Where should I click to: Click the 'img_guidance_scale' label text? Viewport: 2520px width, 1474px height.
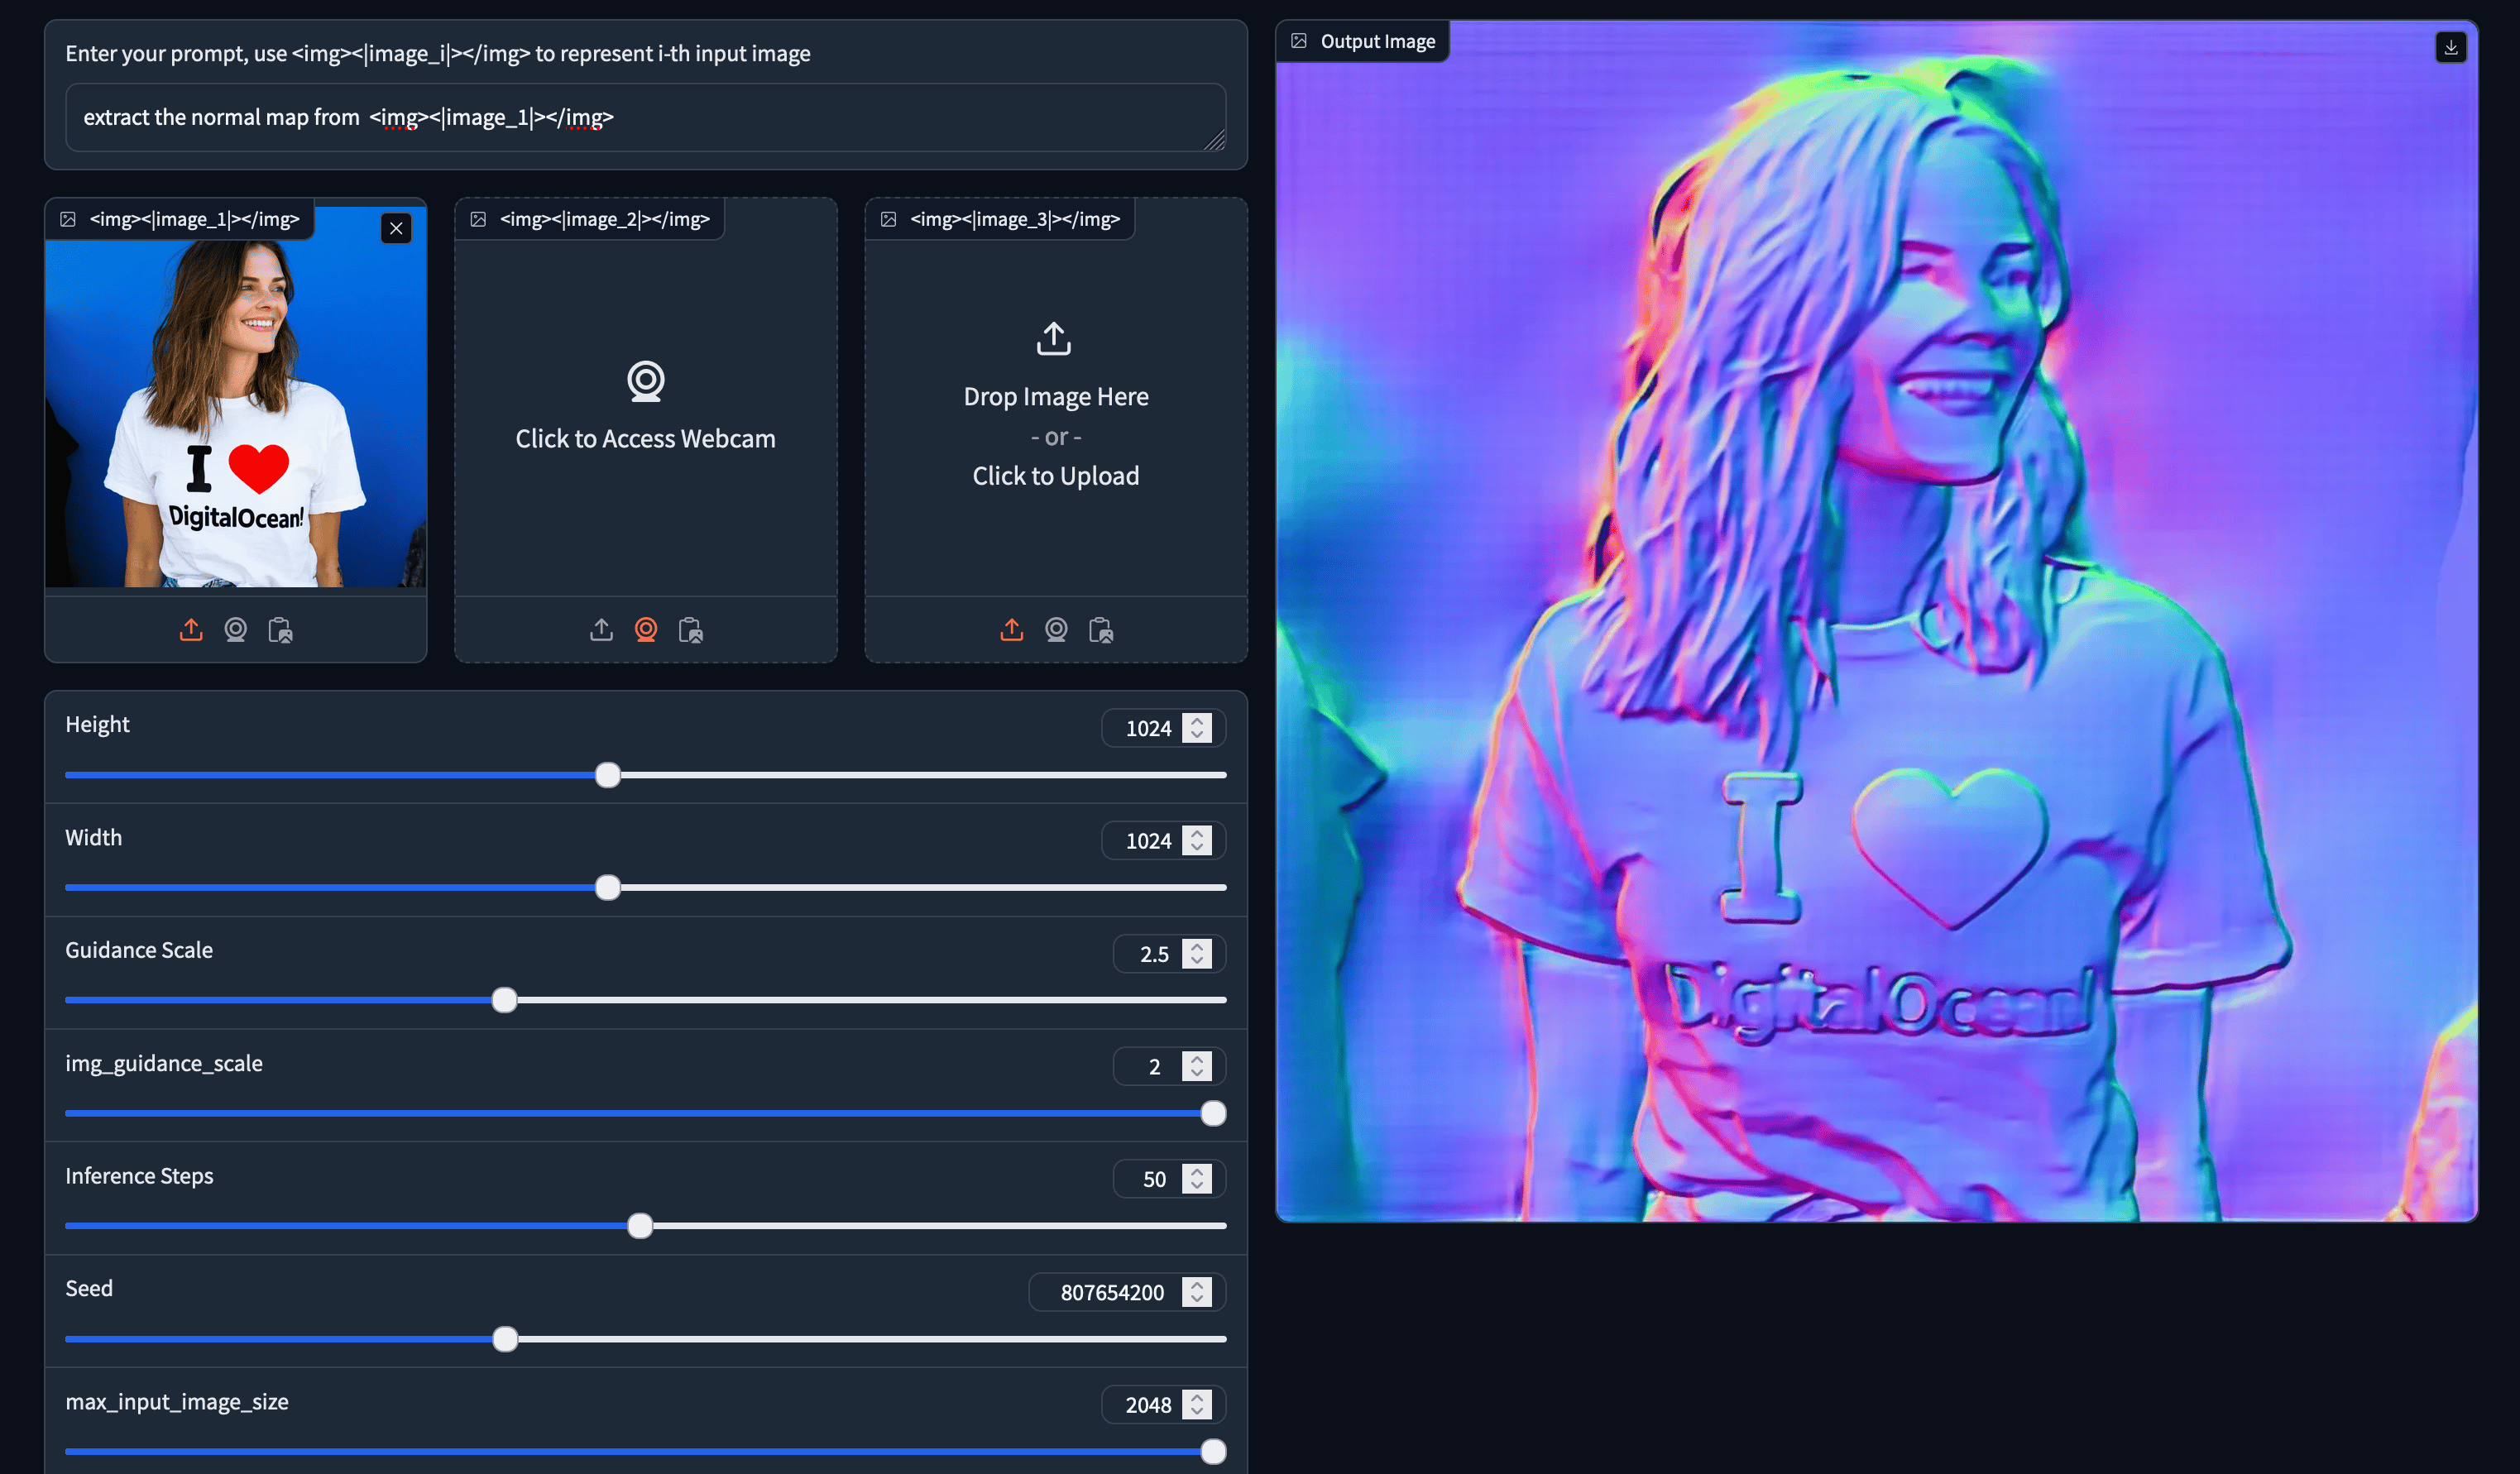click(164, 1063)
